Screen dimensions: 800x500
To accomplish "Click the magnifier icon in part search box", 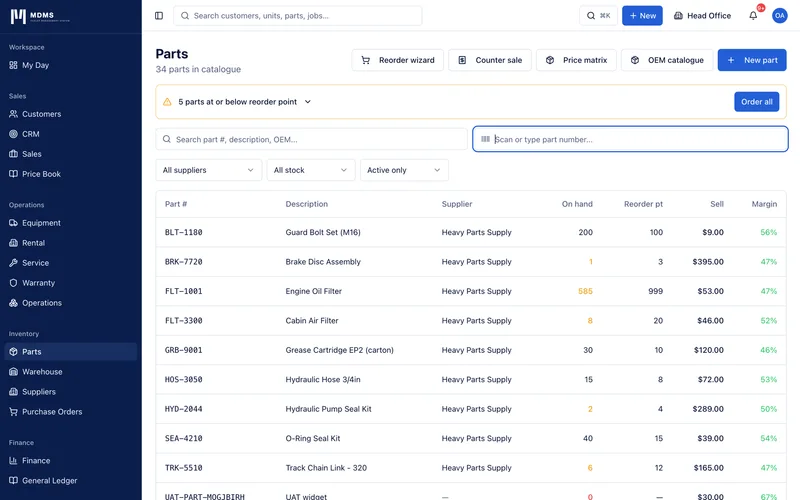I will coord(167,139).
